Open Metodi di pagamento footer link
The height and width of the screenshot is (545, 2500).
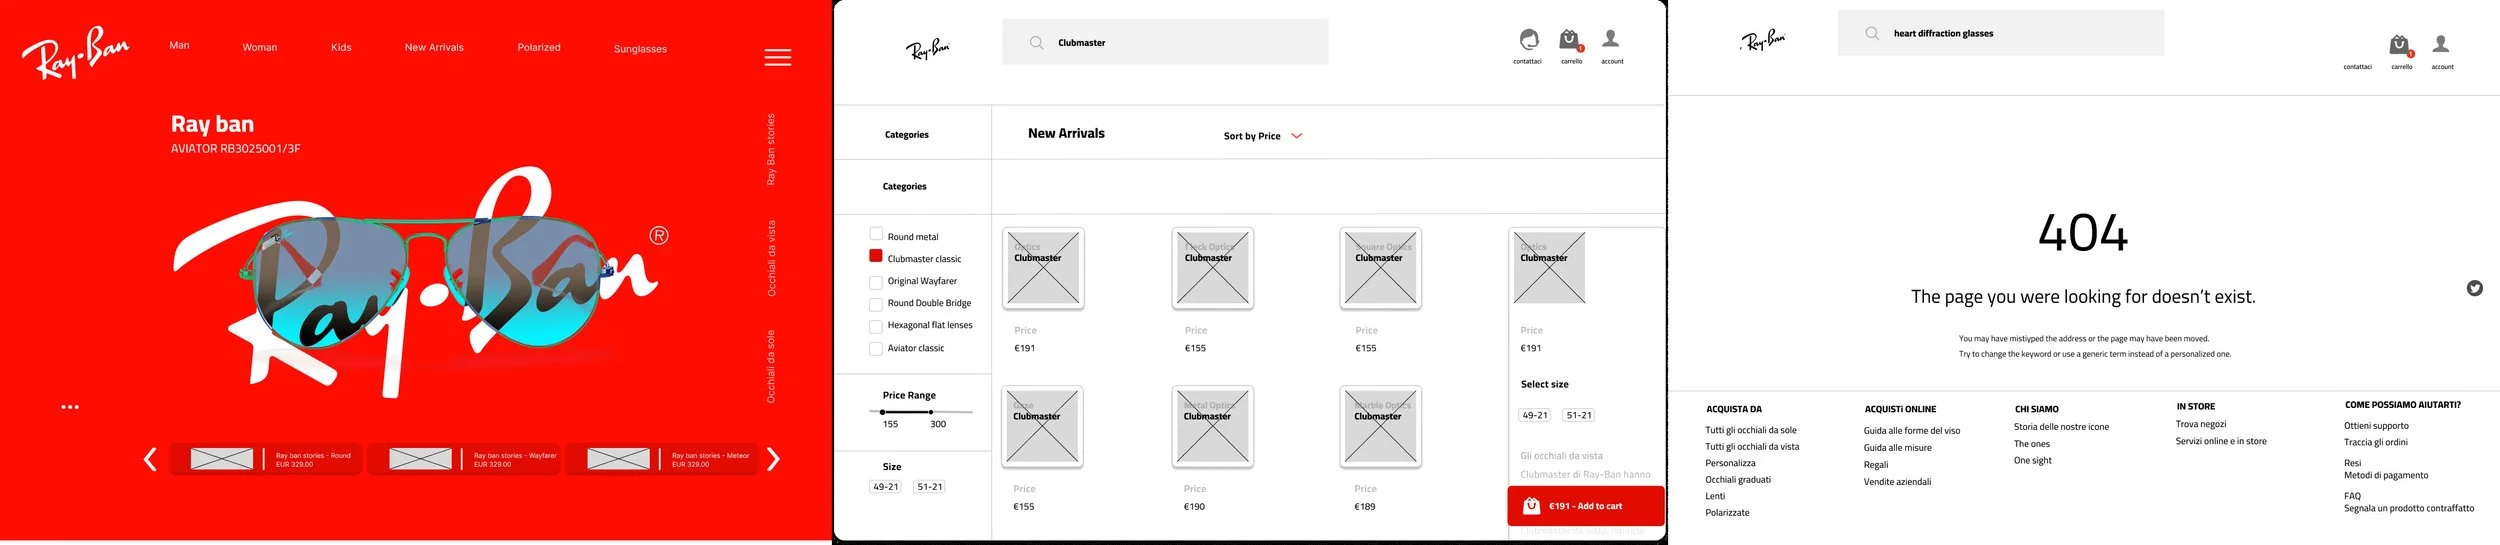coord(2386,475)
